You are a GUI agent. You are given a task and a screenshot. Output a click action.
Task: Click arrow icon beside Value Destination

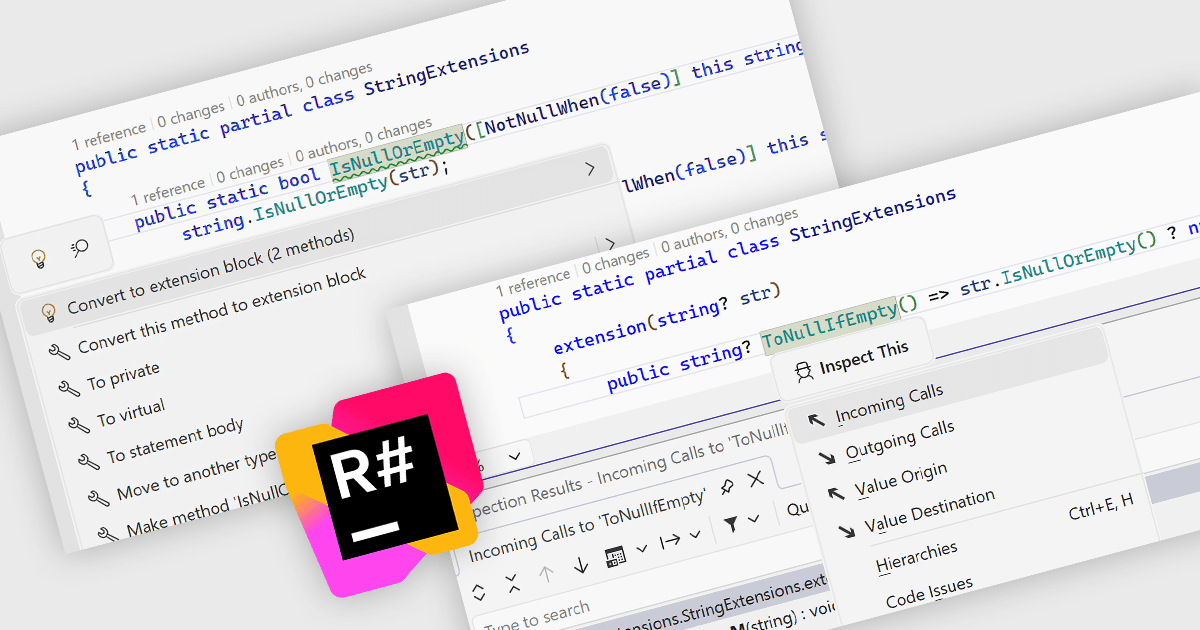tap(847, 531)
